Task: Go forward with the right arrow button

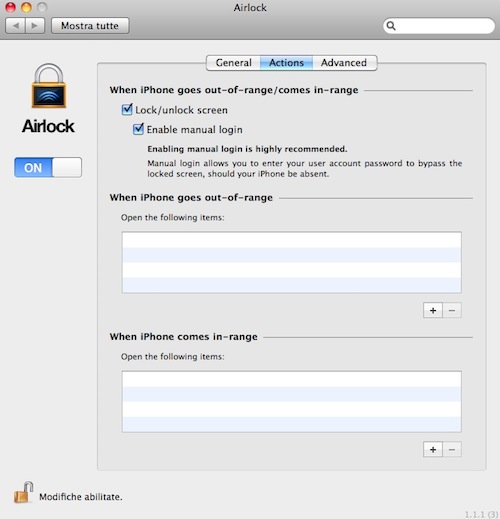Action: coord(35,26)
